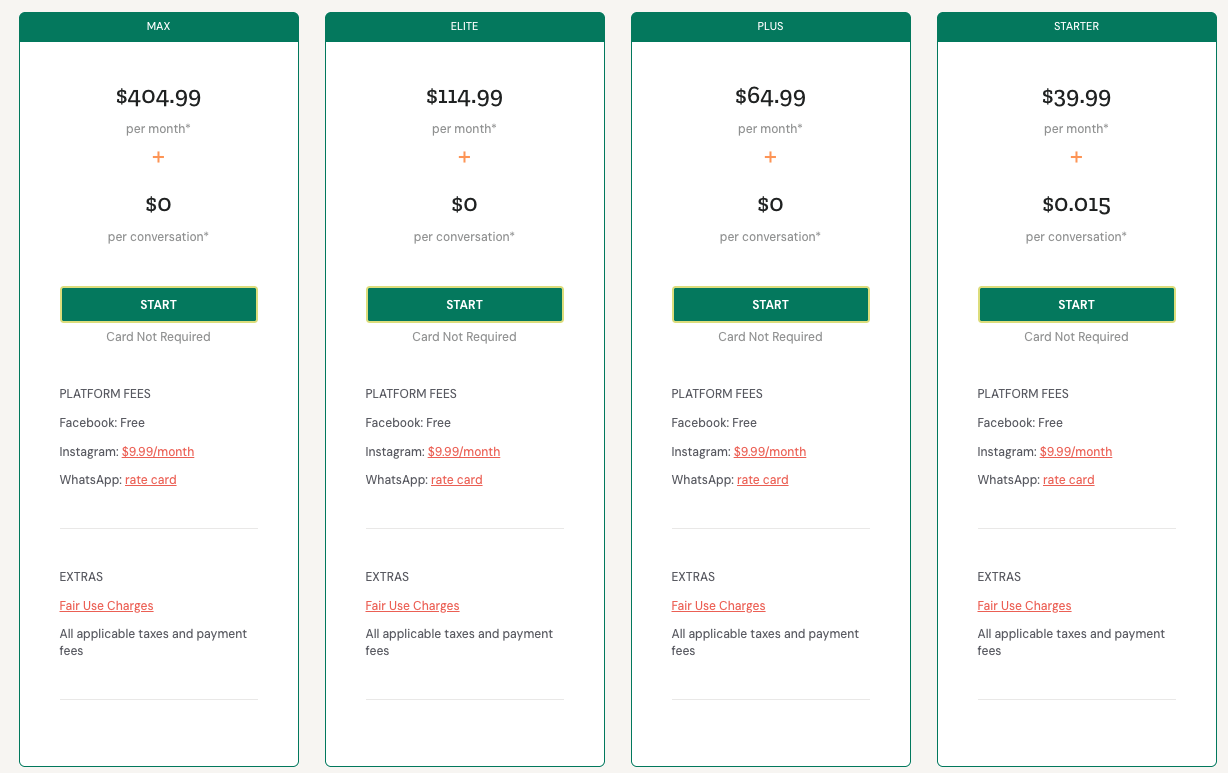This screenshot has width=1228, height=773.
Task: Click the STARTER plan header bar
Action: pos(1076,27)
